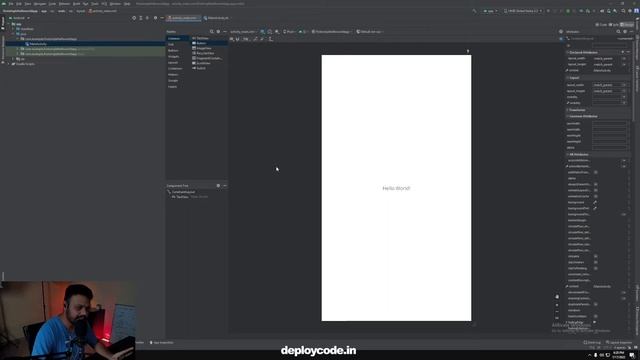Click the Select Design Surface icon
Screen dimensions: 640x360
(262, 31)
